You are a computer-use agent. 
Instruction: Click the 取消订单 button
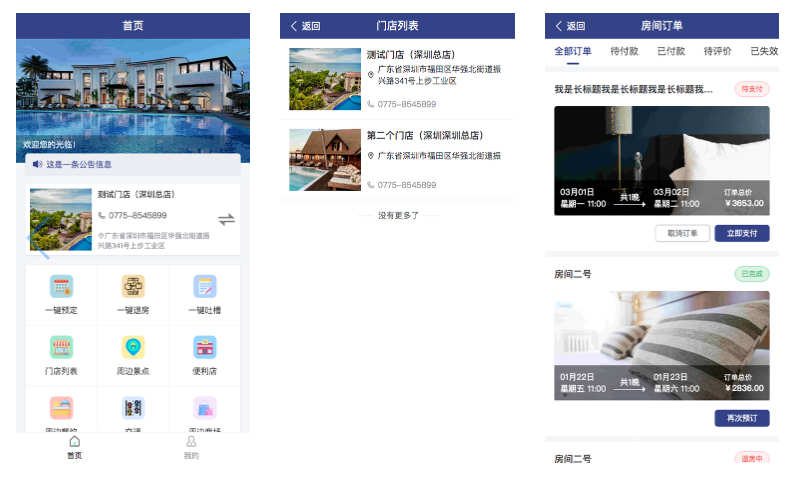coord(682,233)
